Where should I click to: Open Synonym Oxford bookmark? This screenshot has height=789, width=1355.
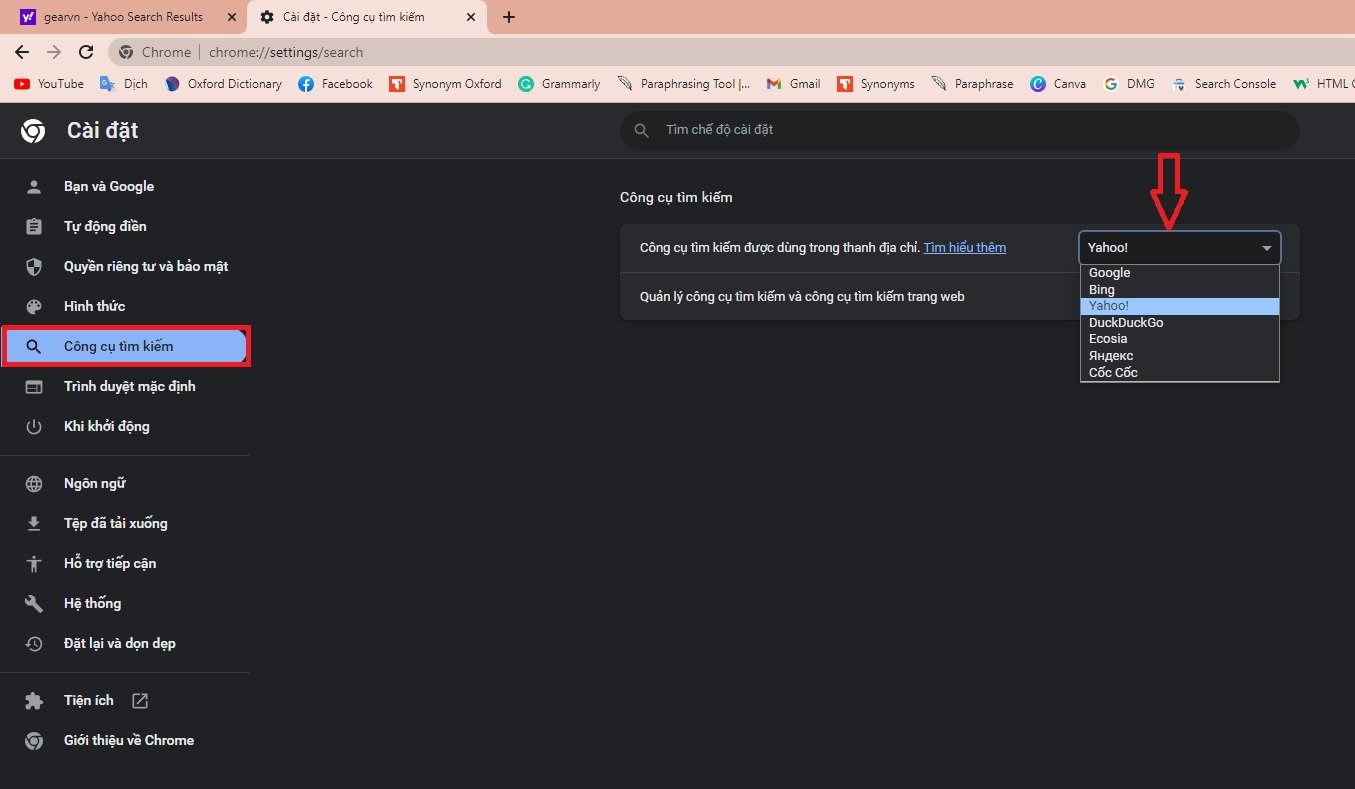point(445,84)
